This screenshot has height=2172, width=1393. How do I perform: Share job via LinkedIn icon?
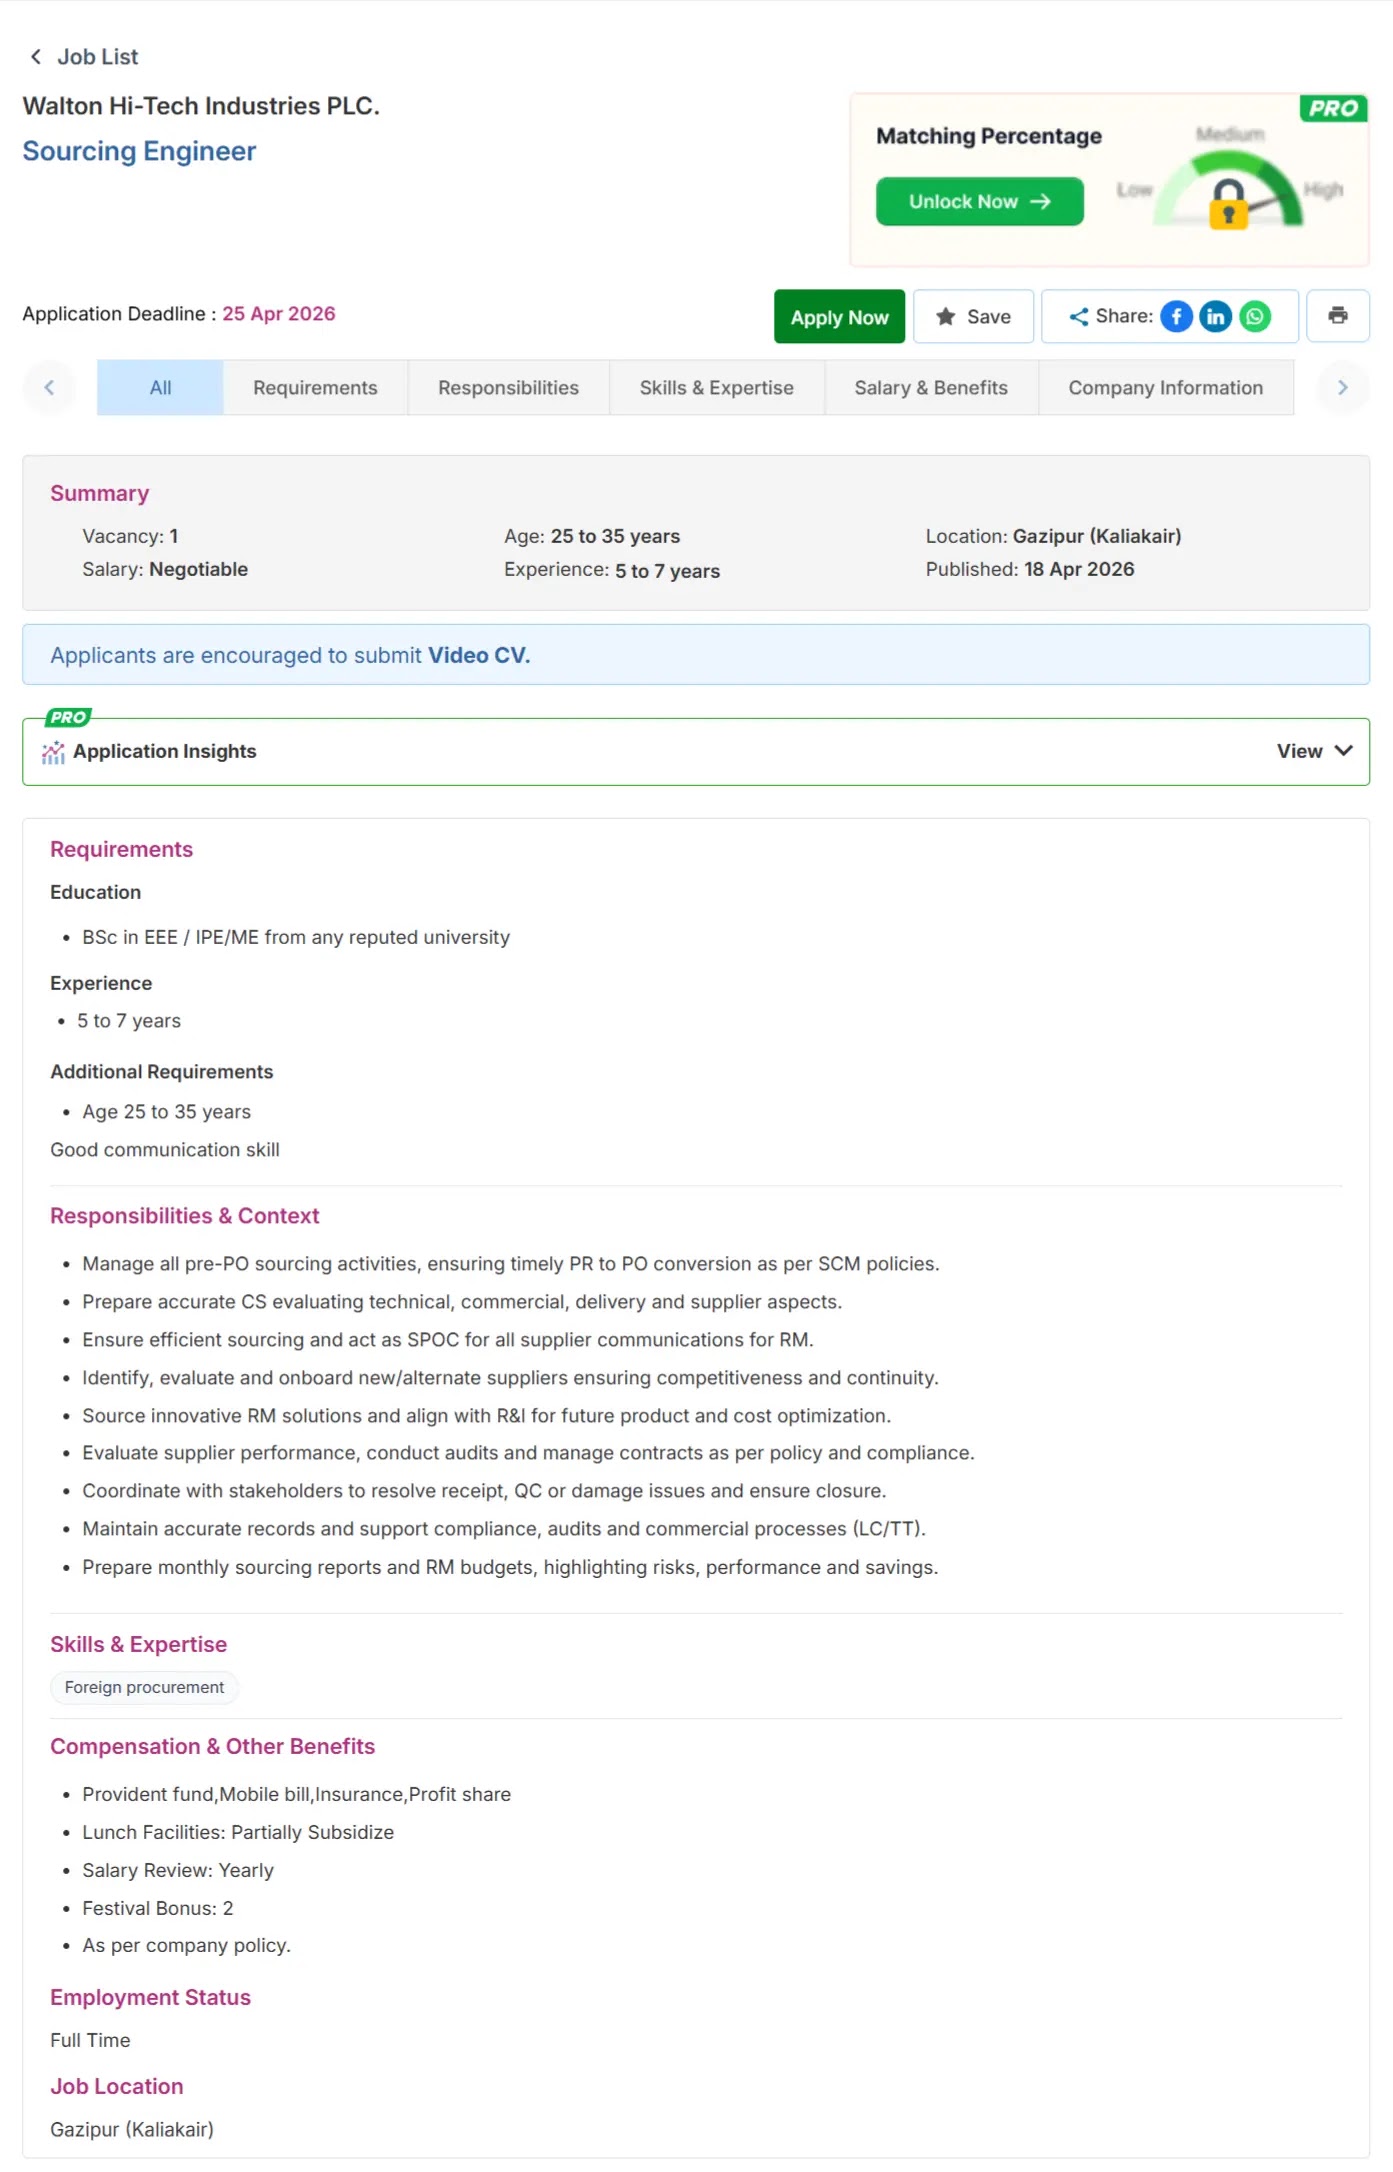tap(1215, 317)
